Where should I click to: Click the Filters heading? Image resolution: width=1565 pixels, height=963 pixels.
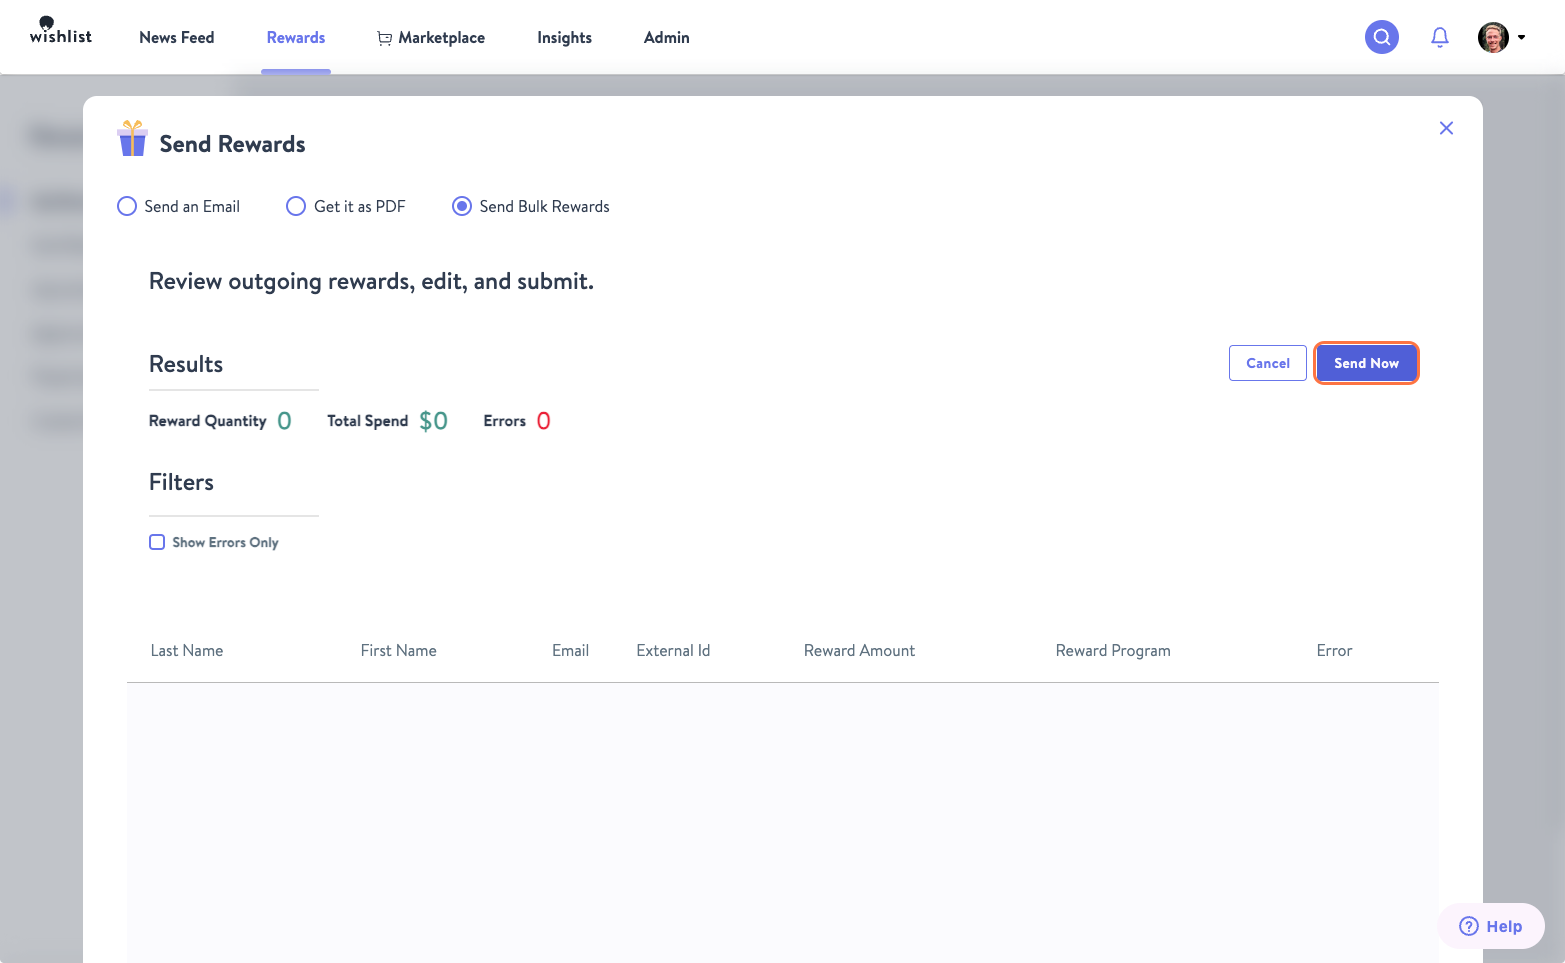pos(181,482)
